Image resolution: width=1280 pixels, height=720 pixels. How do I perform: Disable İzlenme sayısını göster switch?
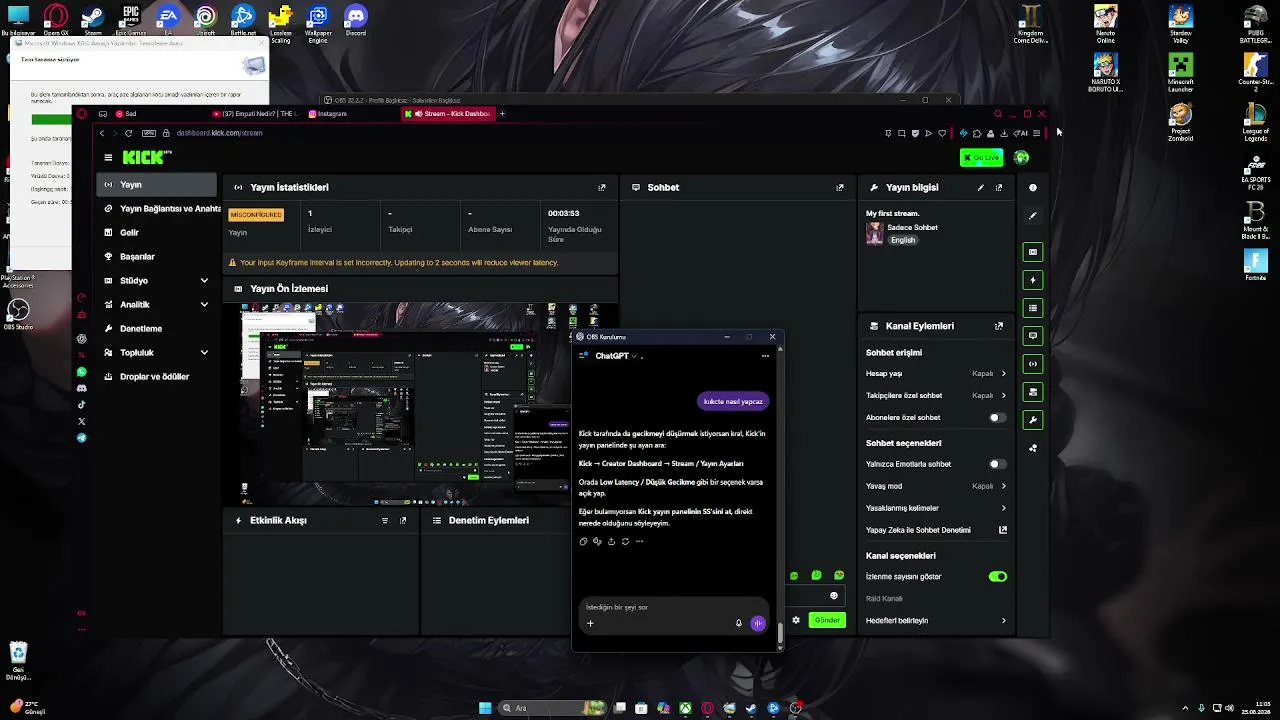point(997,577)
